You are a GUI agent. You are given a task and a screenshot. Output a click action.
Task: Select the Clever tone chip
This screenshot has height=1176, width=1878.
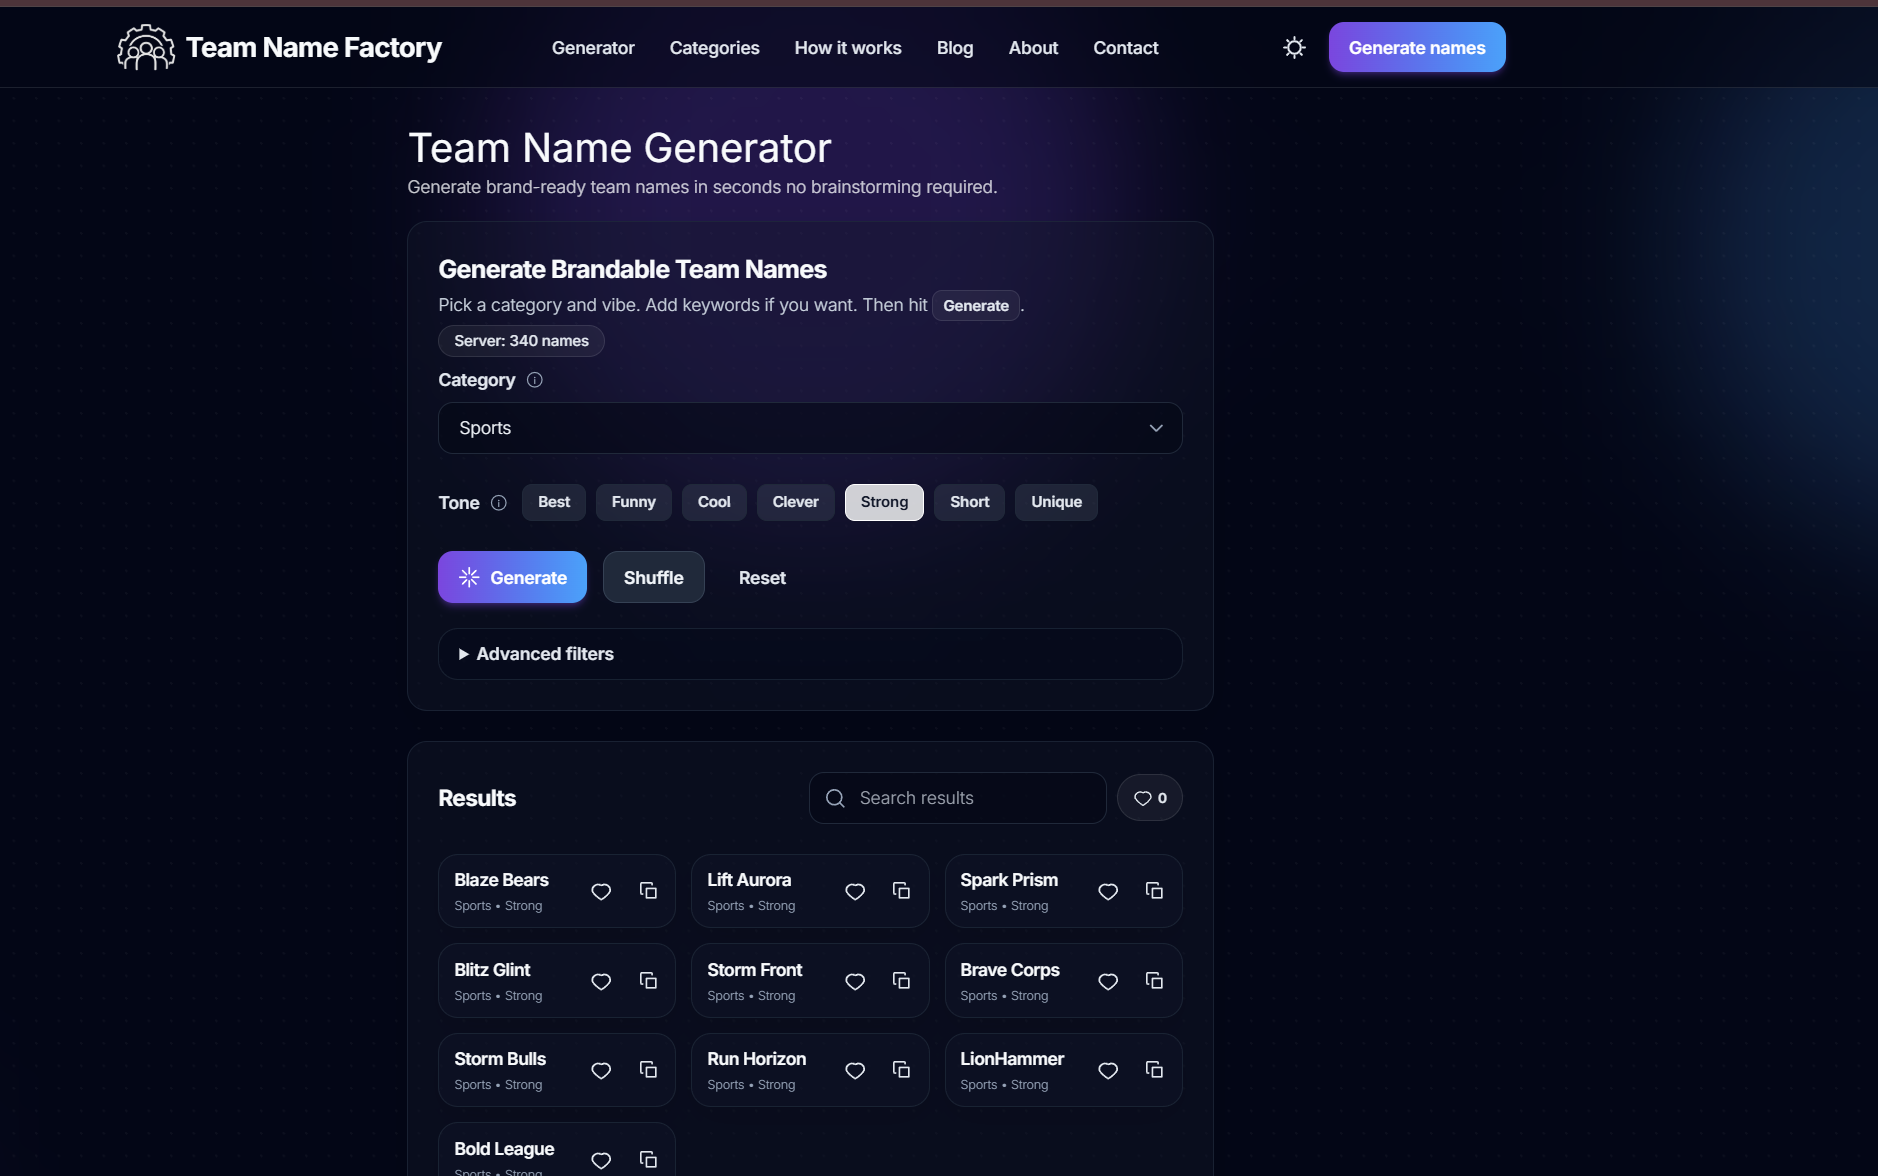(x=796, y=502)
